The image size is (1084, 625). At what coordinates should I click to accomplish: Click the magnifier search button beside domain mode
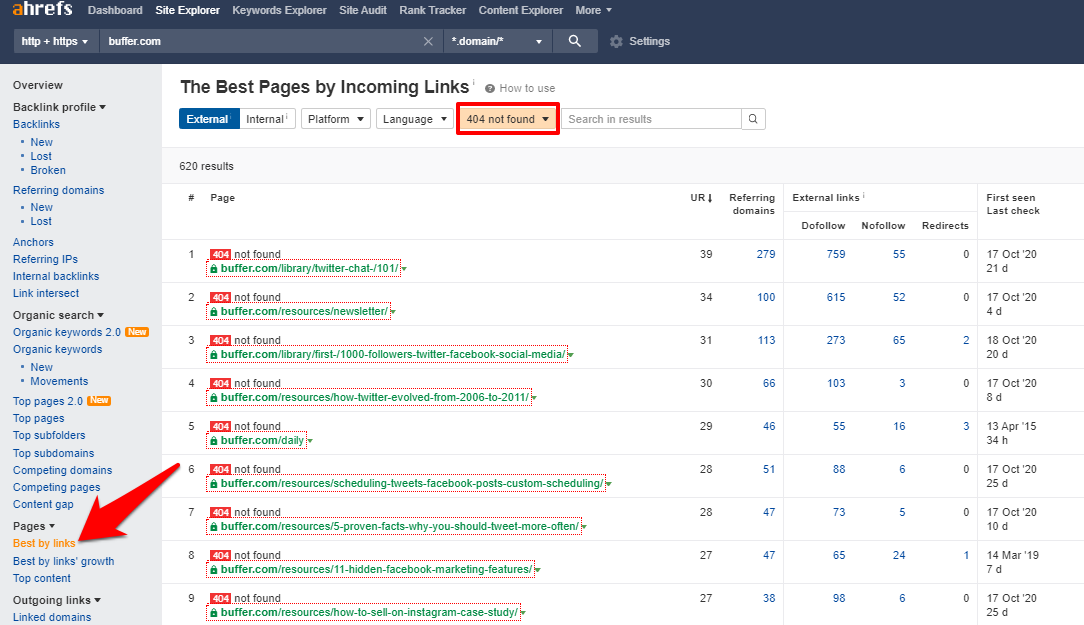click(574, 41)
